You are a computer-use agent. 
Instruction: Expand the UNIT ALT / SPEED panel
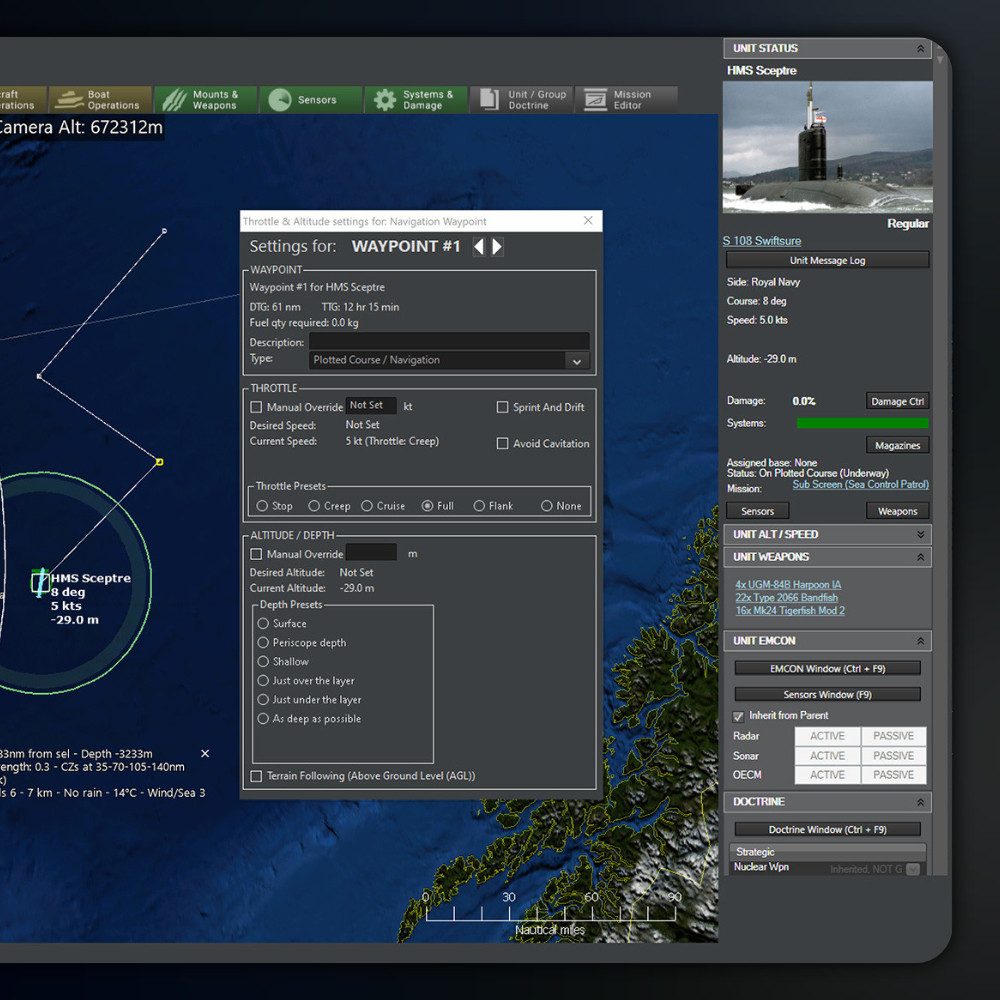(920, 535)
